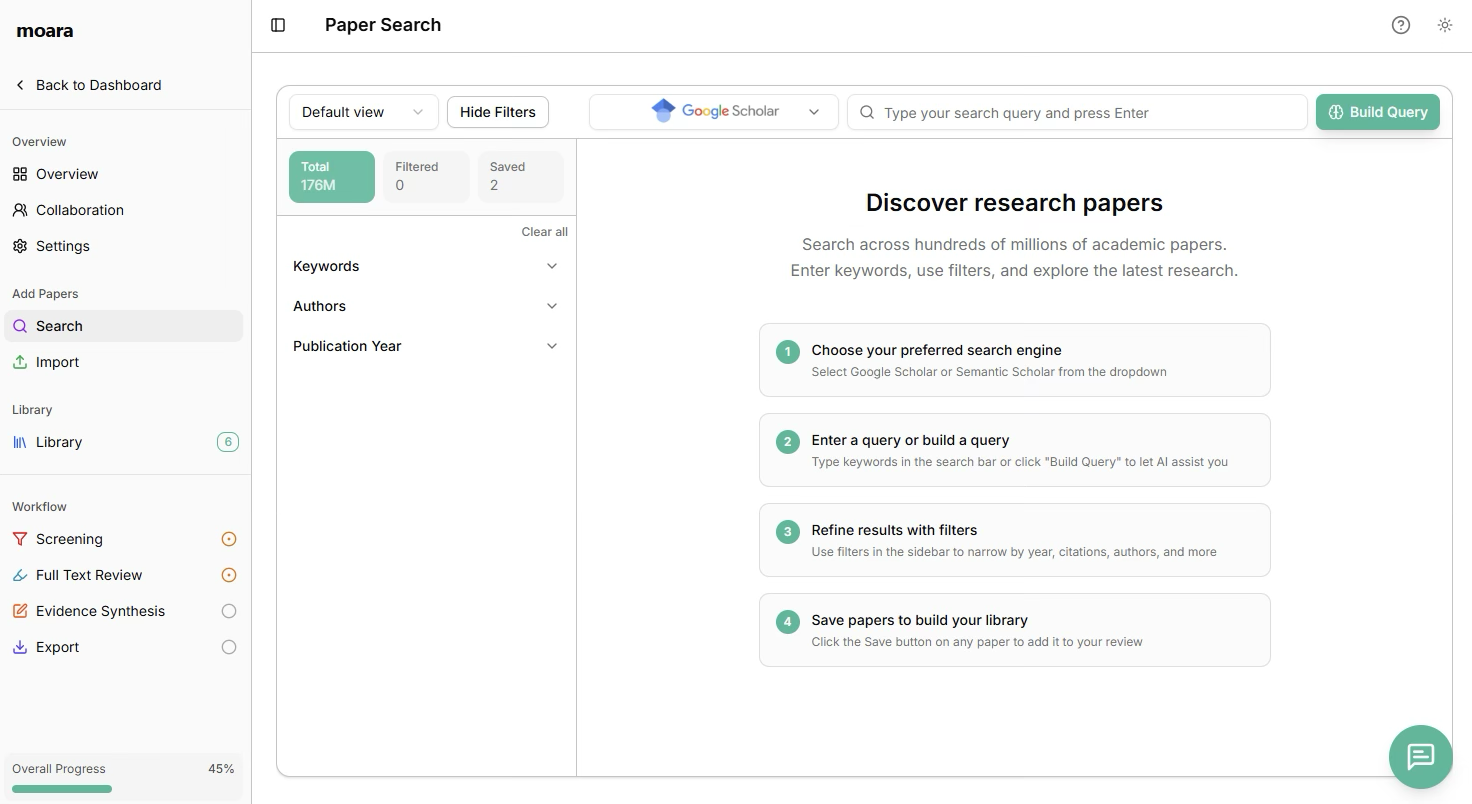The width and height of the screenshot is (1472, 804).
Task: Click the Import upload icon in the sidebar
Action: coord(20,362)
